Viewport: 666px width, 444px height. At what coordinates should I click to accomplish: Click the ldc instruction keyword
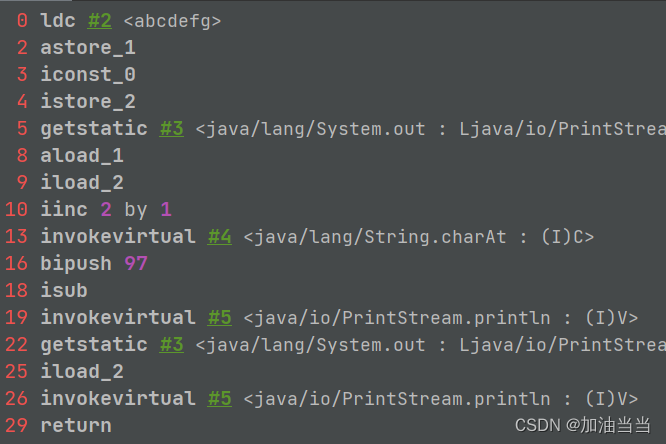pos(58,20)
